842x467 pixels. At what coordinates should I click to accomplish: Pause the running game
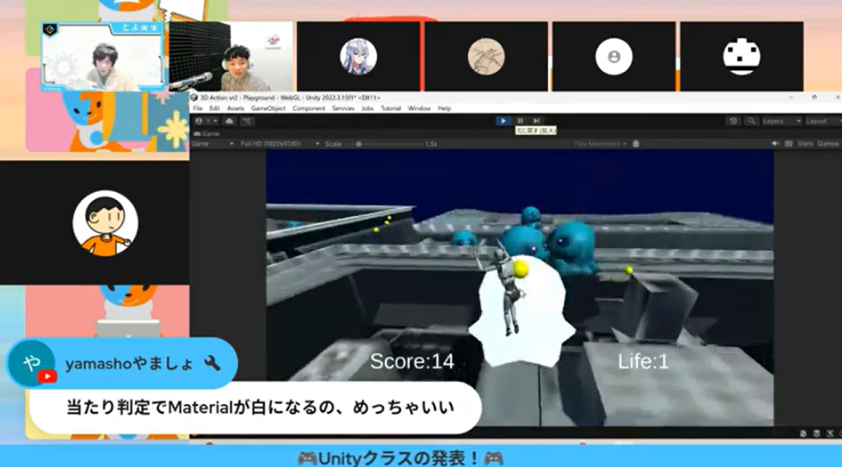[520, 121]
